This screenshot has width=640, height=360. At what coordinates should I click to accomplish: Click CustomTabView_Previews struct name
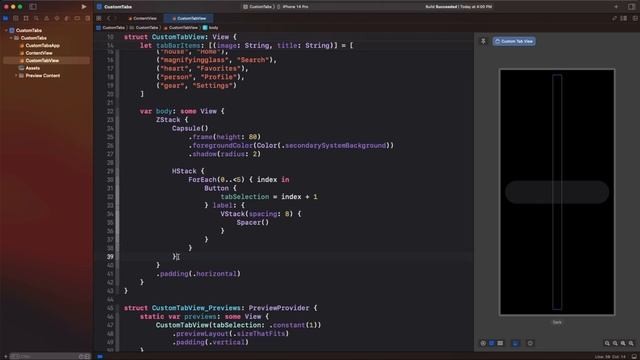tap(196, 308)
